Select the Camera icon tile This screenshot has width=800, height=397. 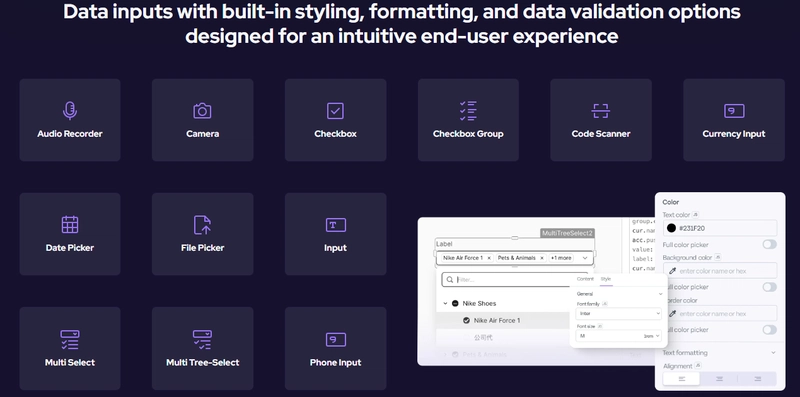click(x=203, y=120)
